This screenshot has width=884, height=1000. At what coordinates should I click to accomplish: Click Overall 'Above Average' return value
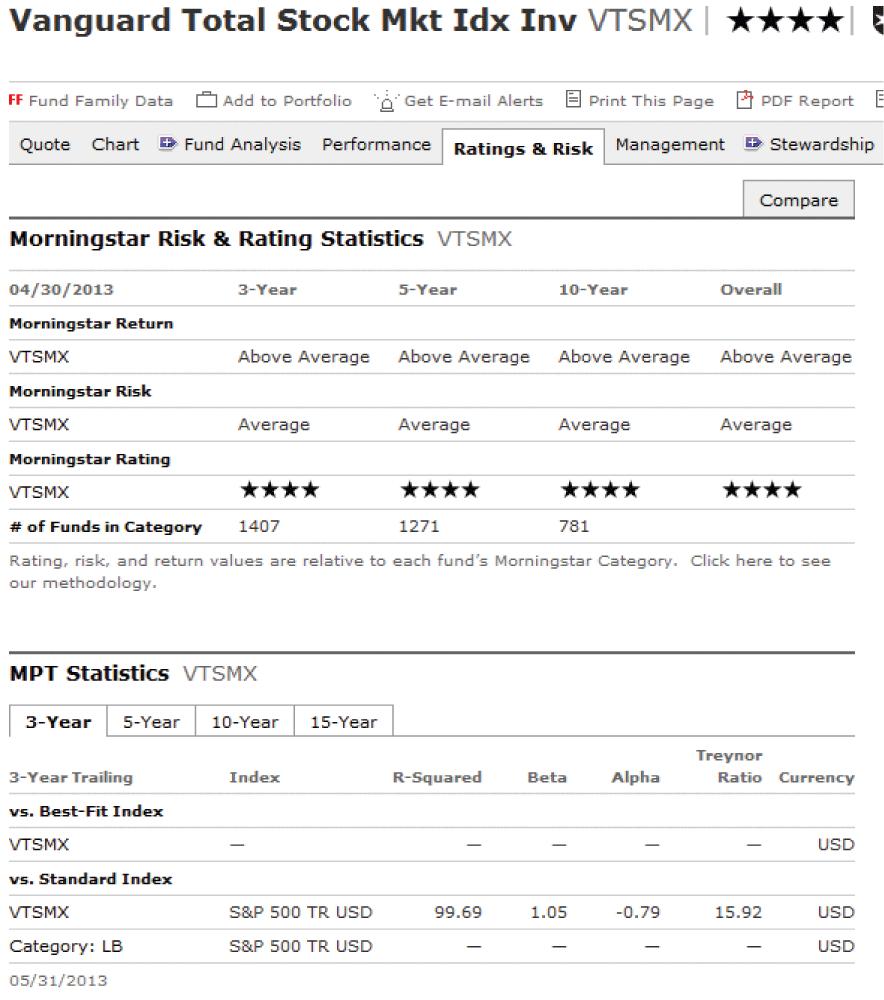(786, 357)
